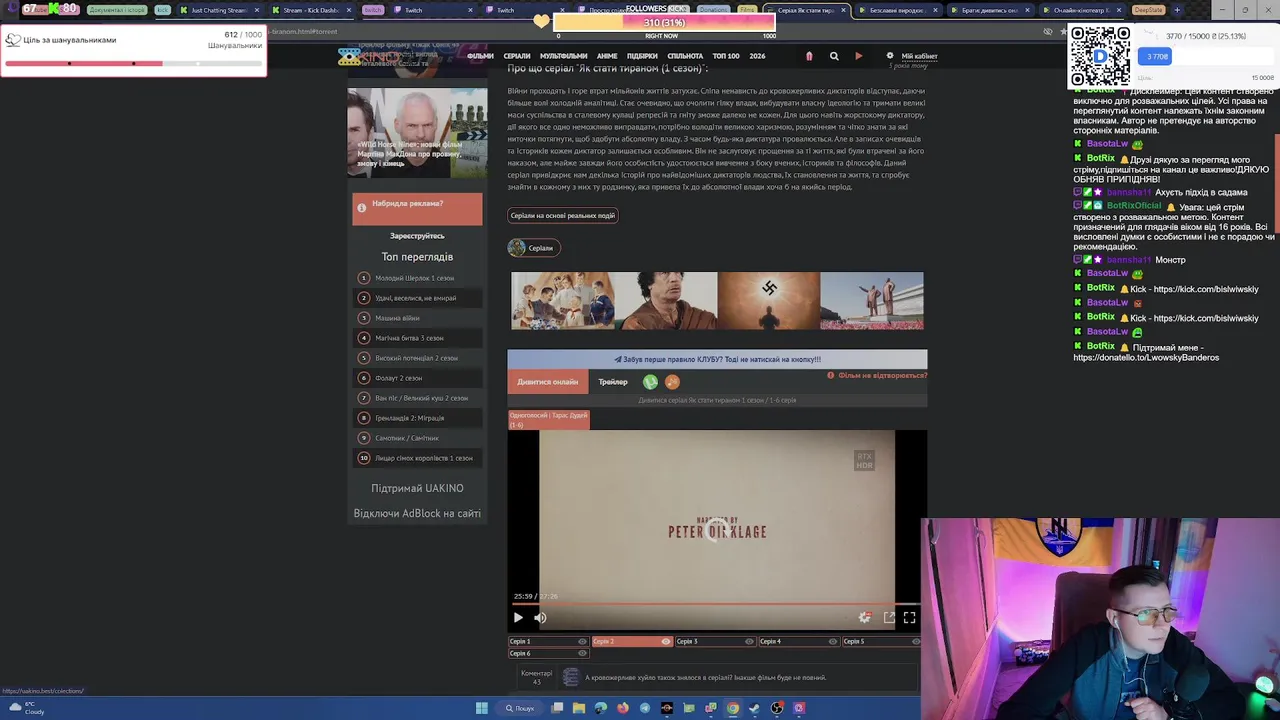Click the orange play icon in site header
Viewport: 1280px width, 720px height.
coord(858,56)
